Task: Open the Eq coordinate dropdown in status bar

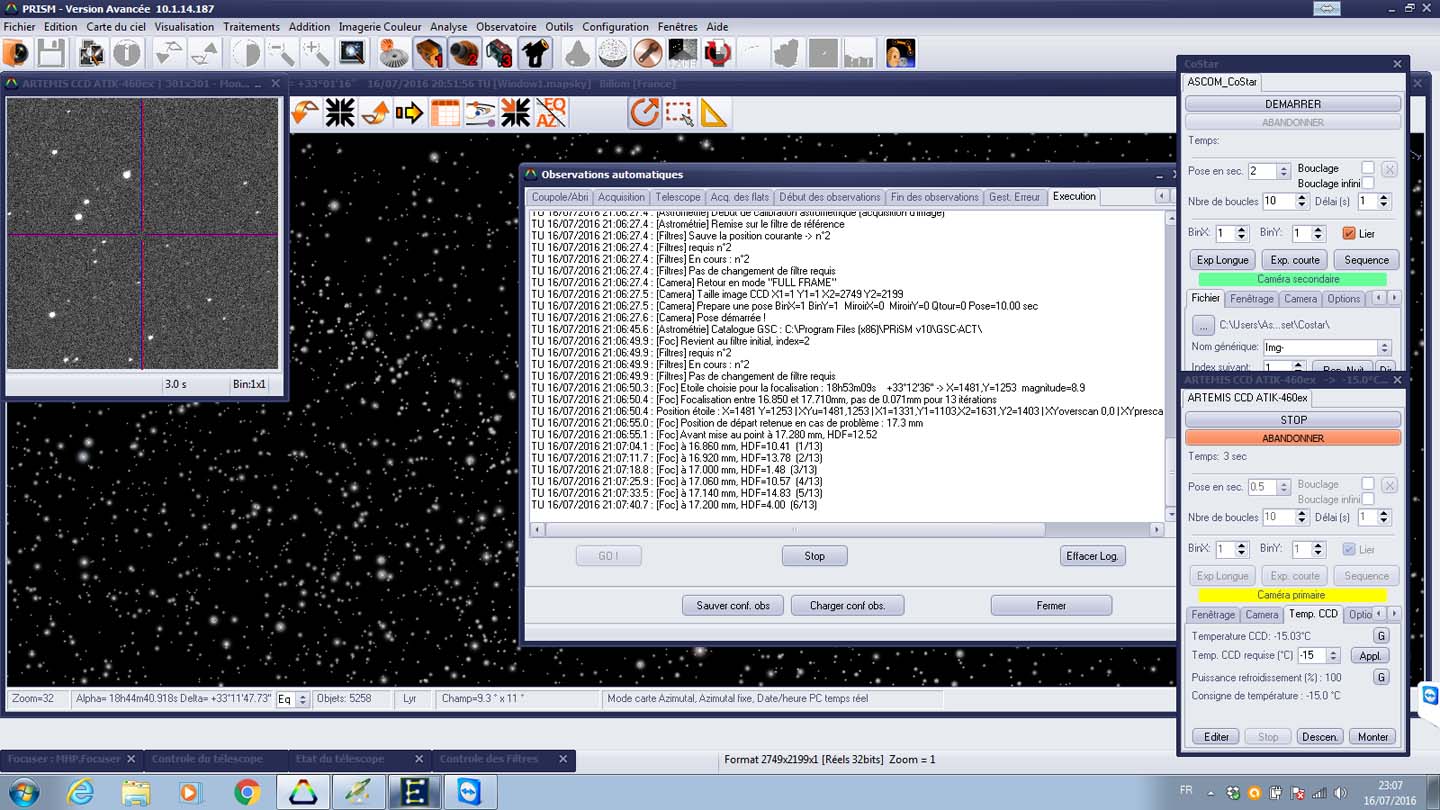Action: tap(285, 698)
